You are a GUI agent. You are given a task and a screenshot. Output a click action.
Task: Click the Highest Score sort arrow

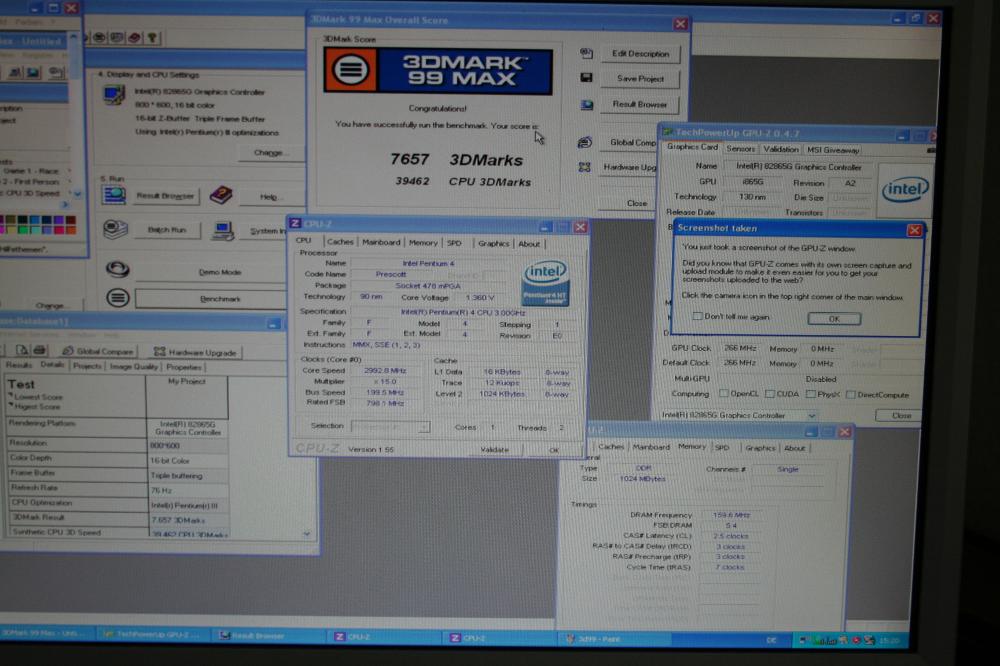coord(10,406)
